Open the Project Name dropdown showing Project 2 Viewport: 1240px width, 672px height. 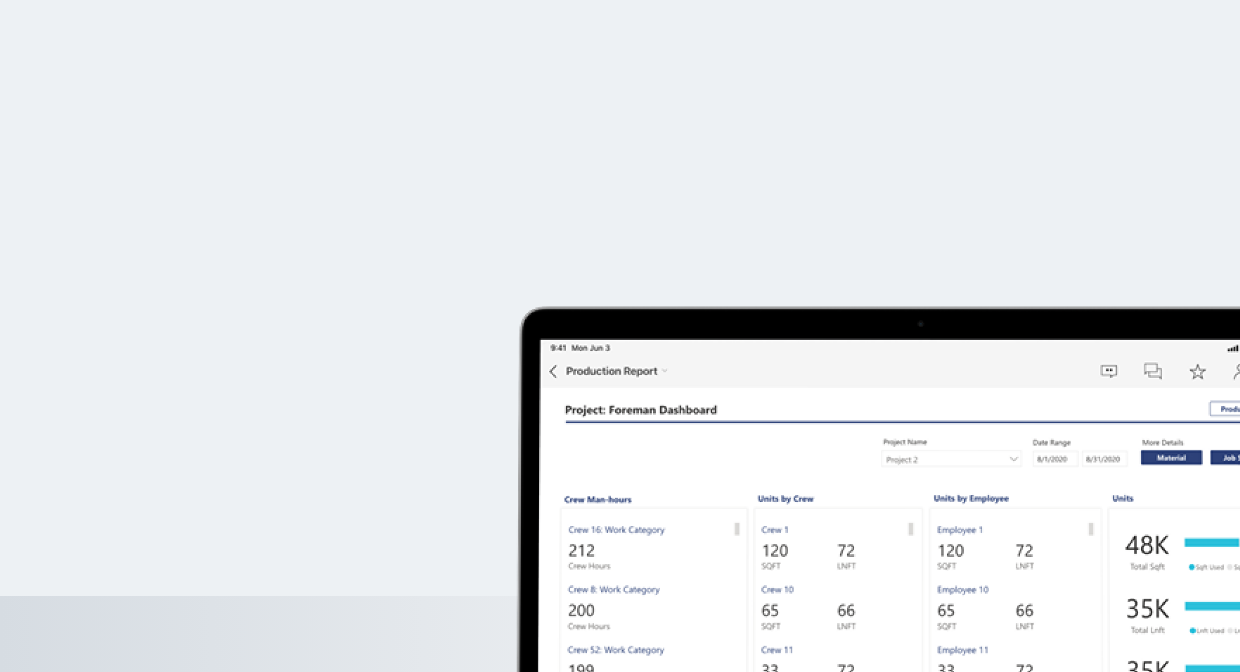pos(952,459)
